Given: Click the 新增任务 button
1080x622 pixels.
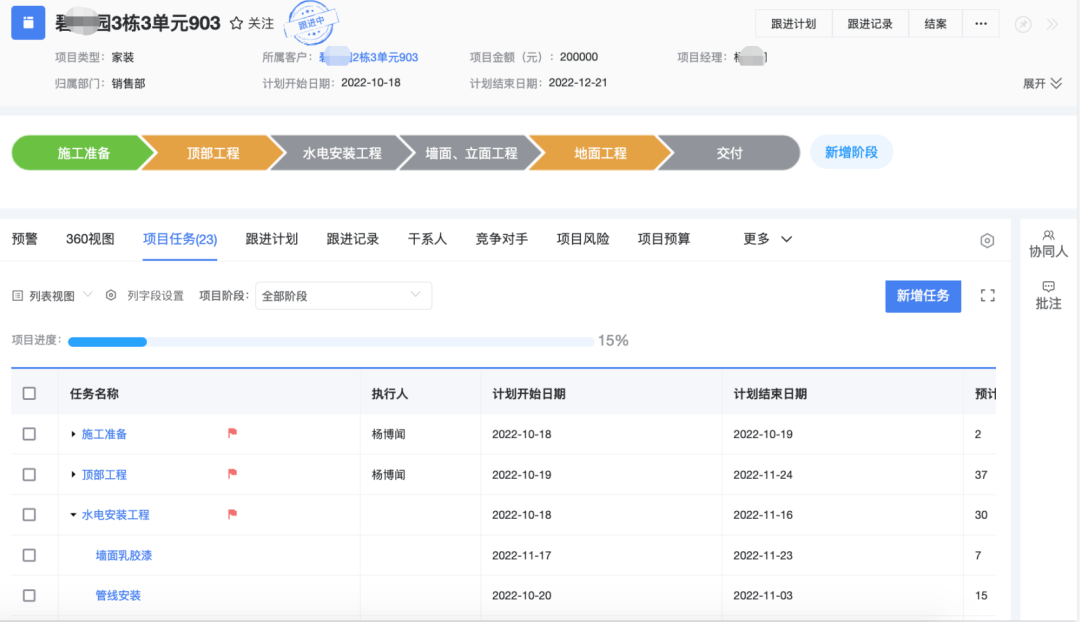Looking at the screenshot, I should click(922, 296).
